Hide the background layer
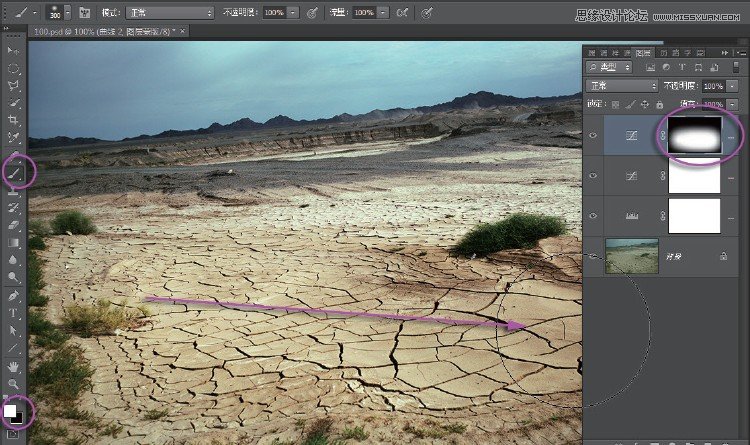 tap(593, 256)
